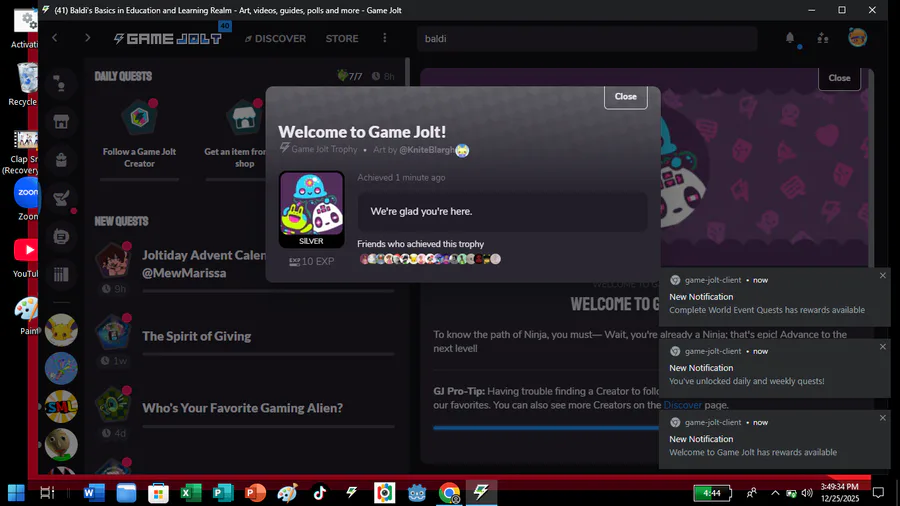Open Microsoft Store from the taskbar
Screen dimensions: 900x506
[x=158, y=492]
